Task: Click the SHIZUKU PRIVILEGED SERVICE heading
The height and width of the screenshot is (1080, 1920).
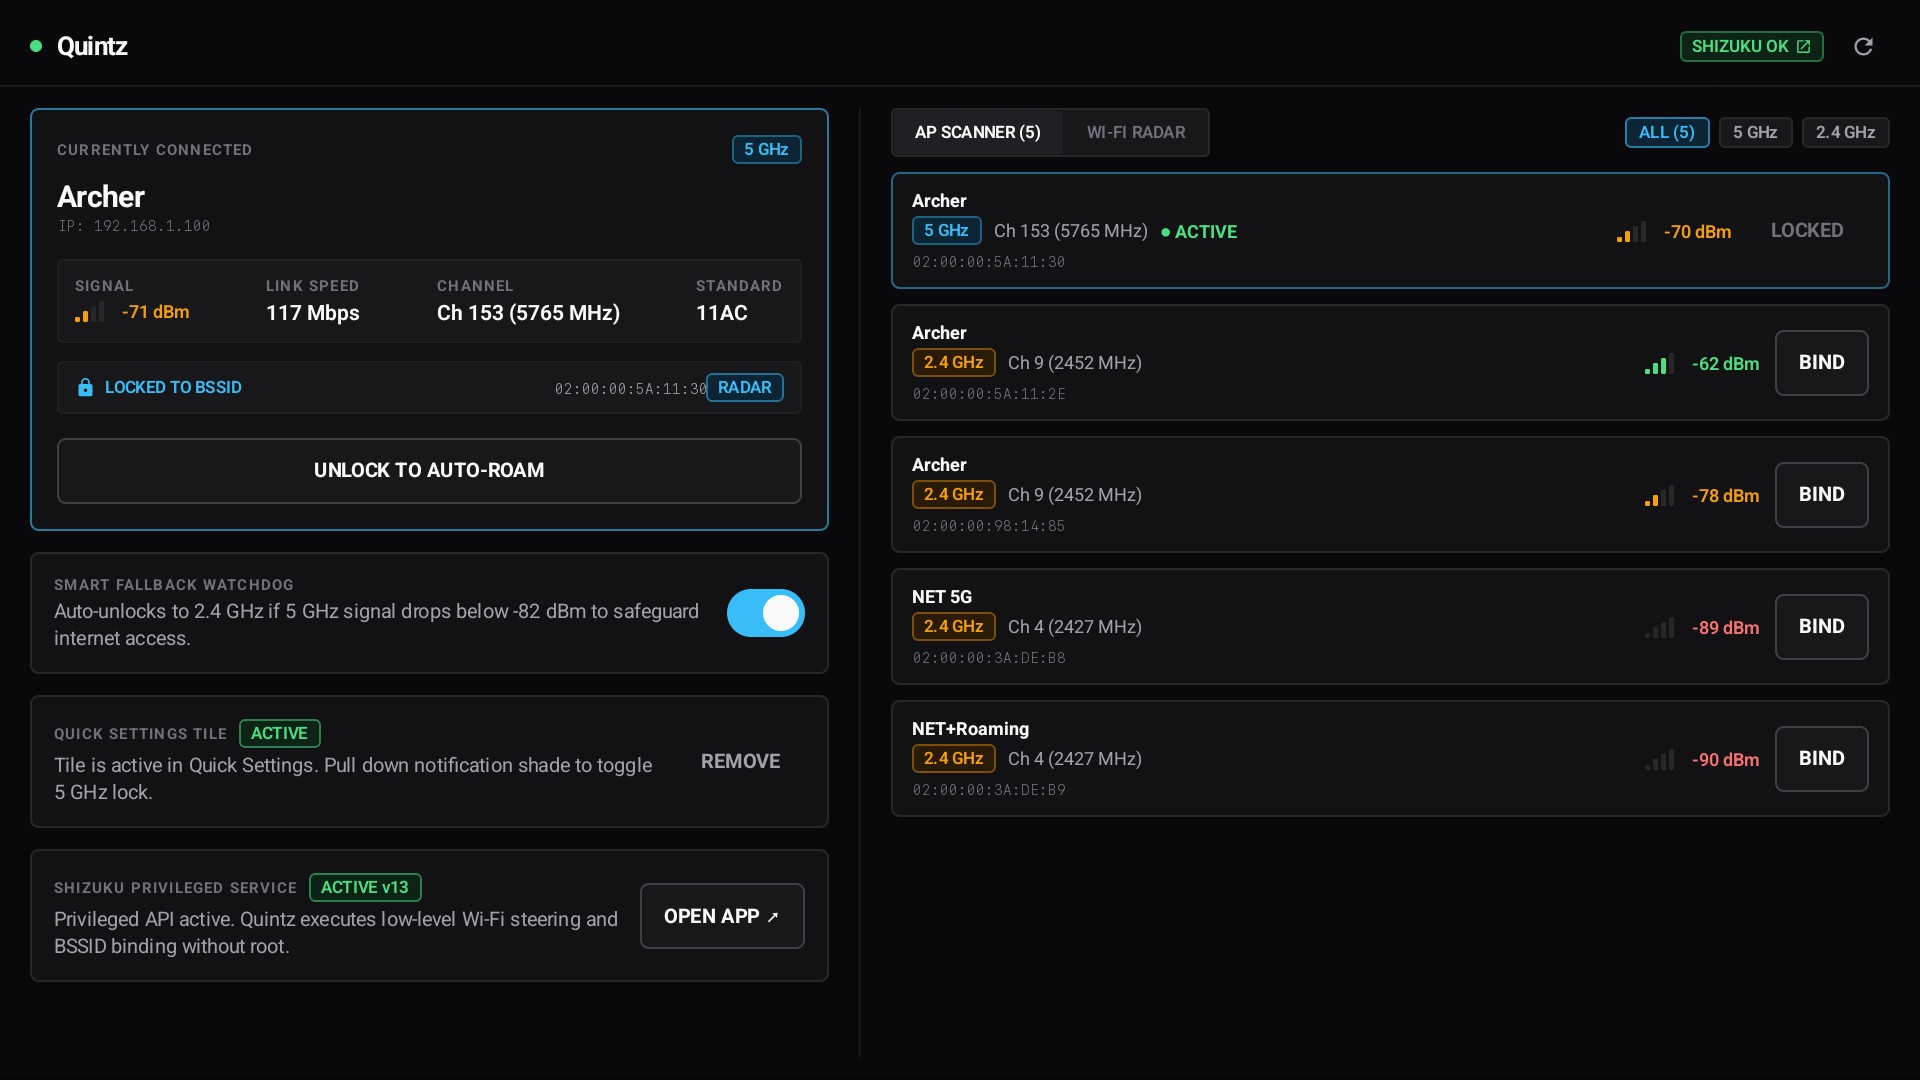Action: 175,888
